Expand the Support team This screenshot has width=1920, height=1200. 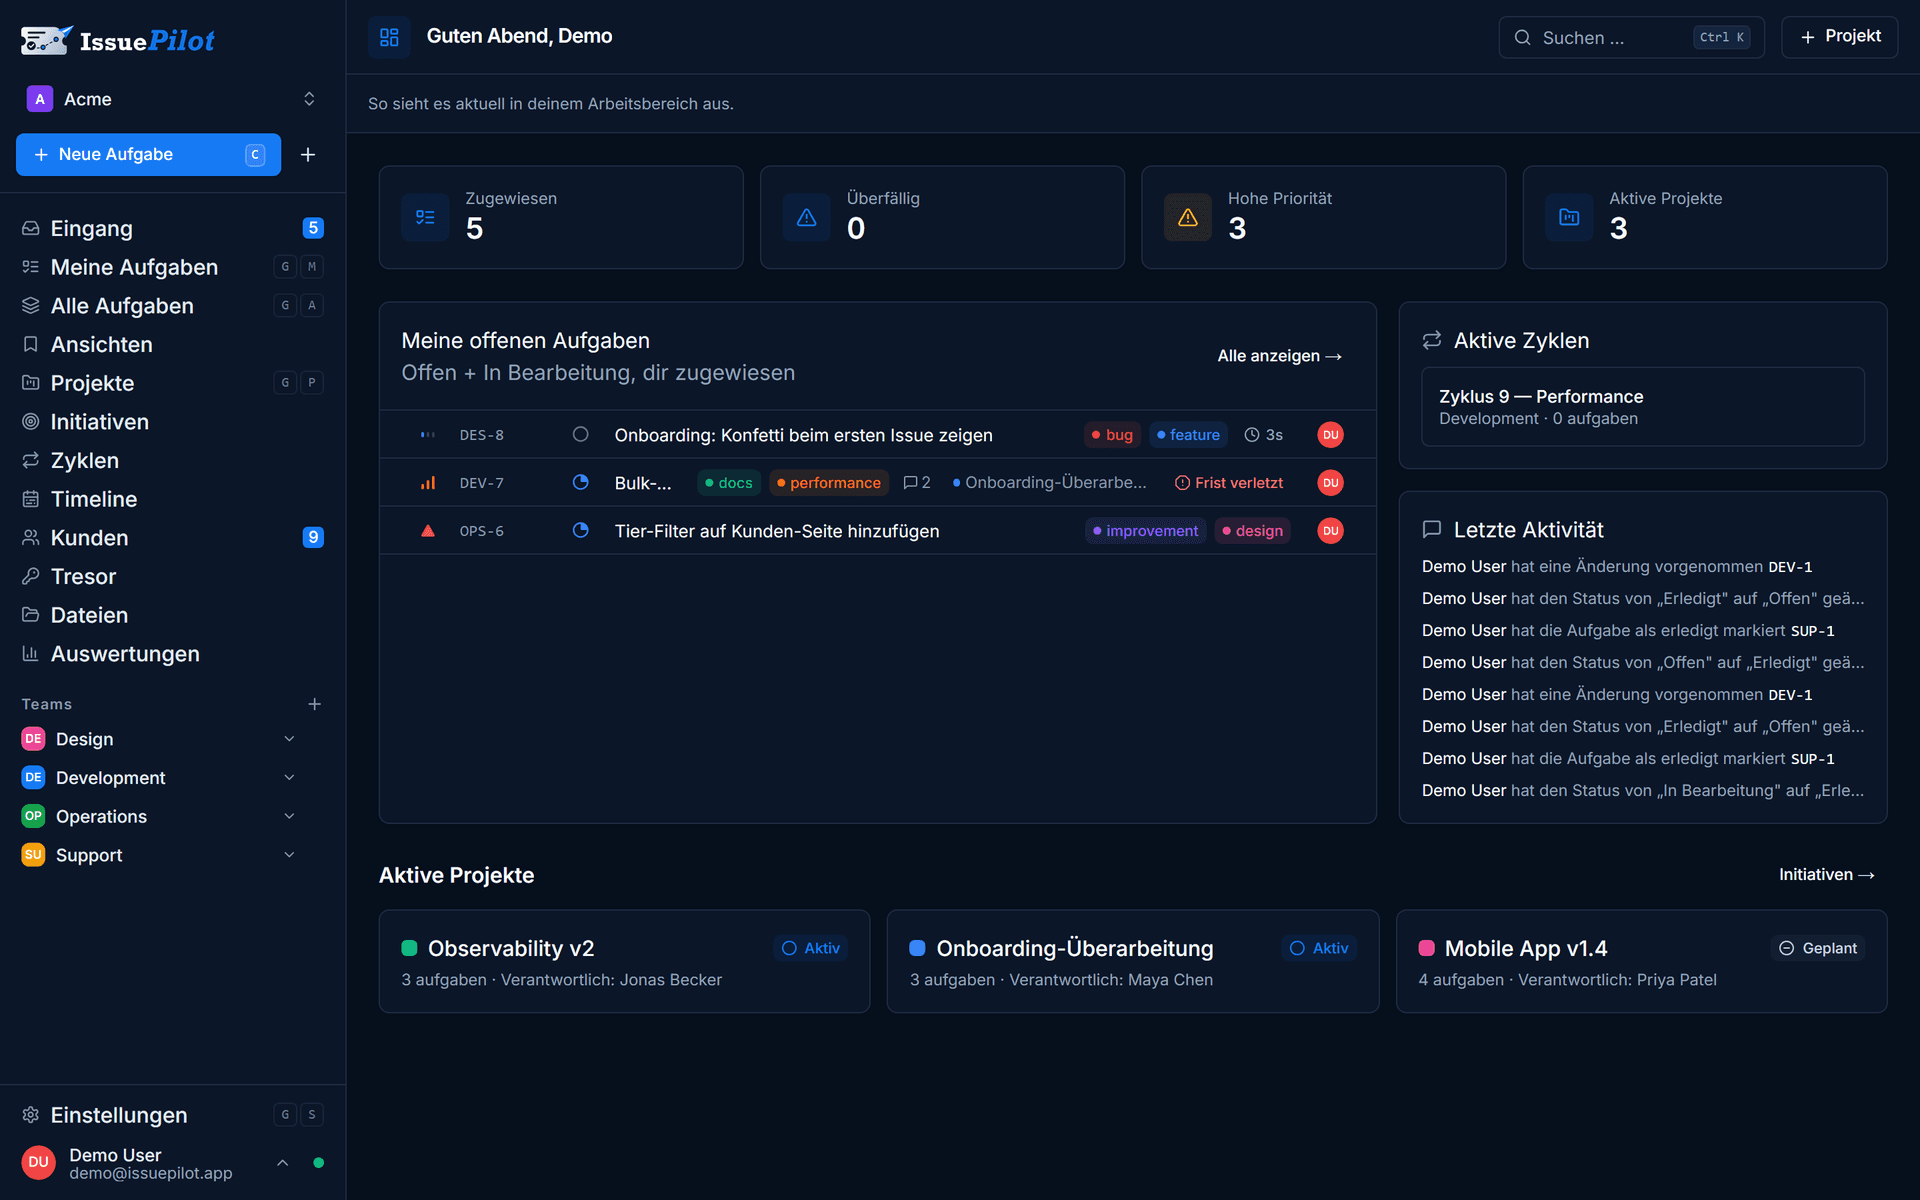(289, 855)
